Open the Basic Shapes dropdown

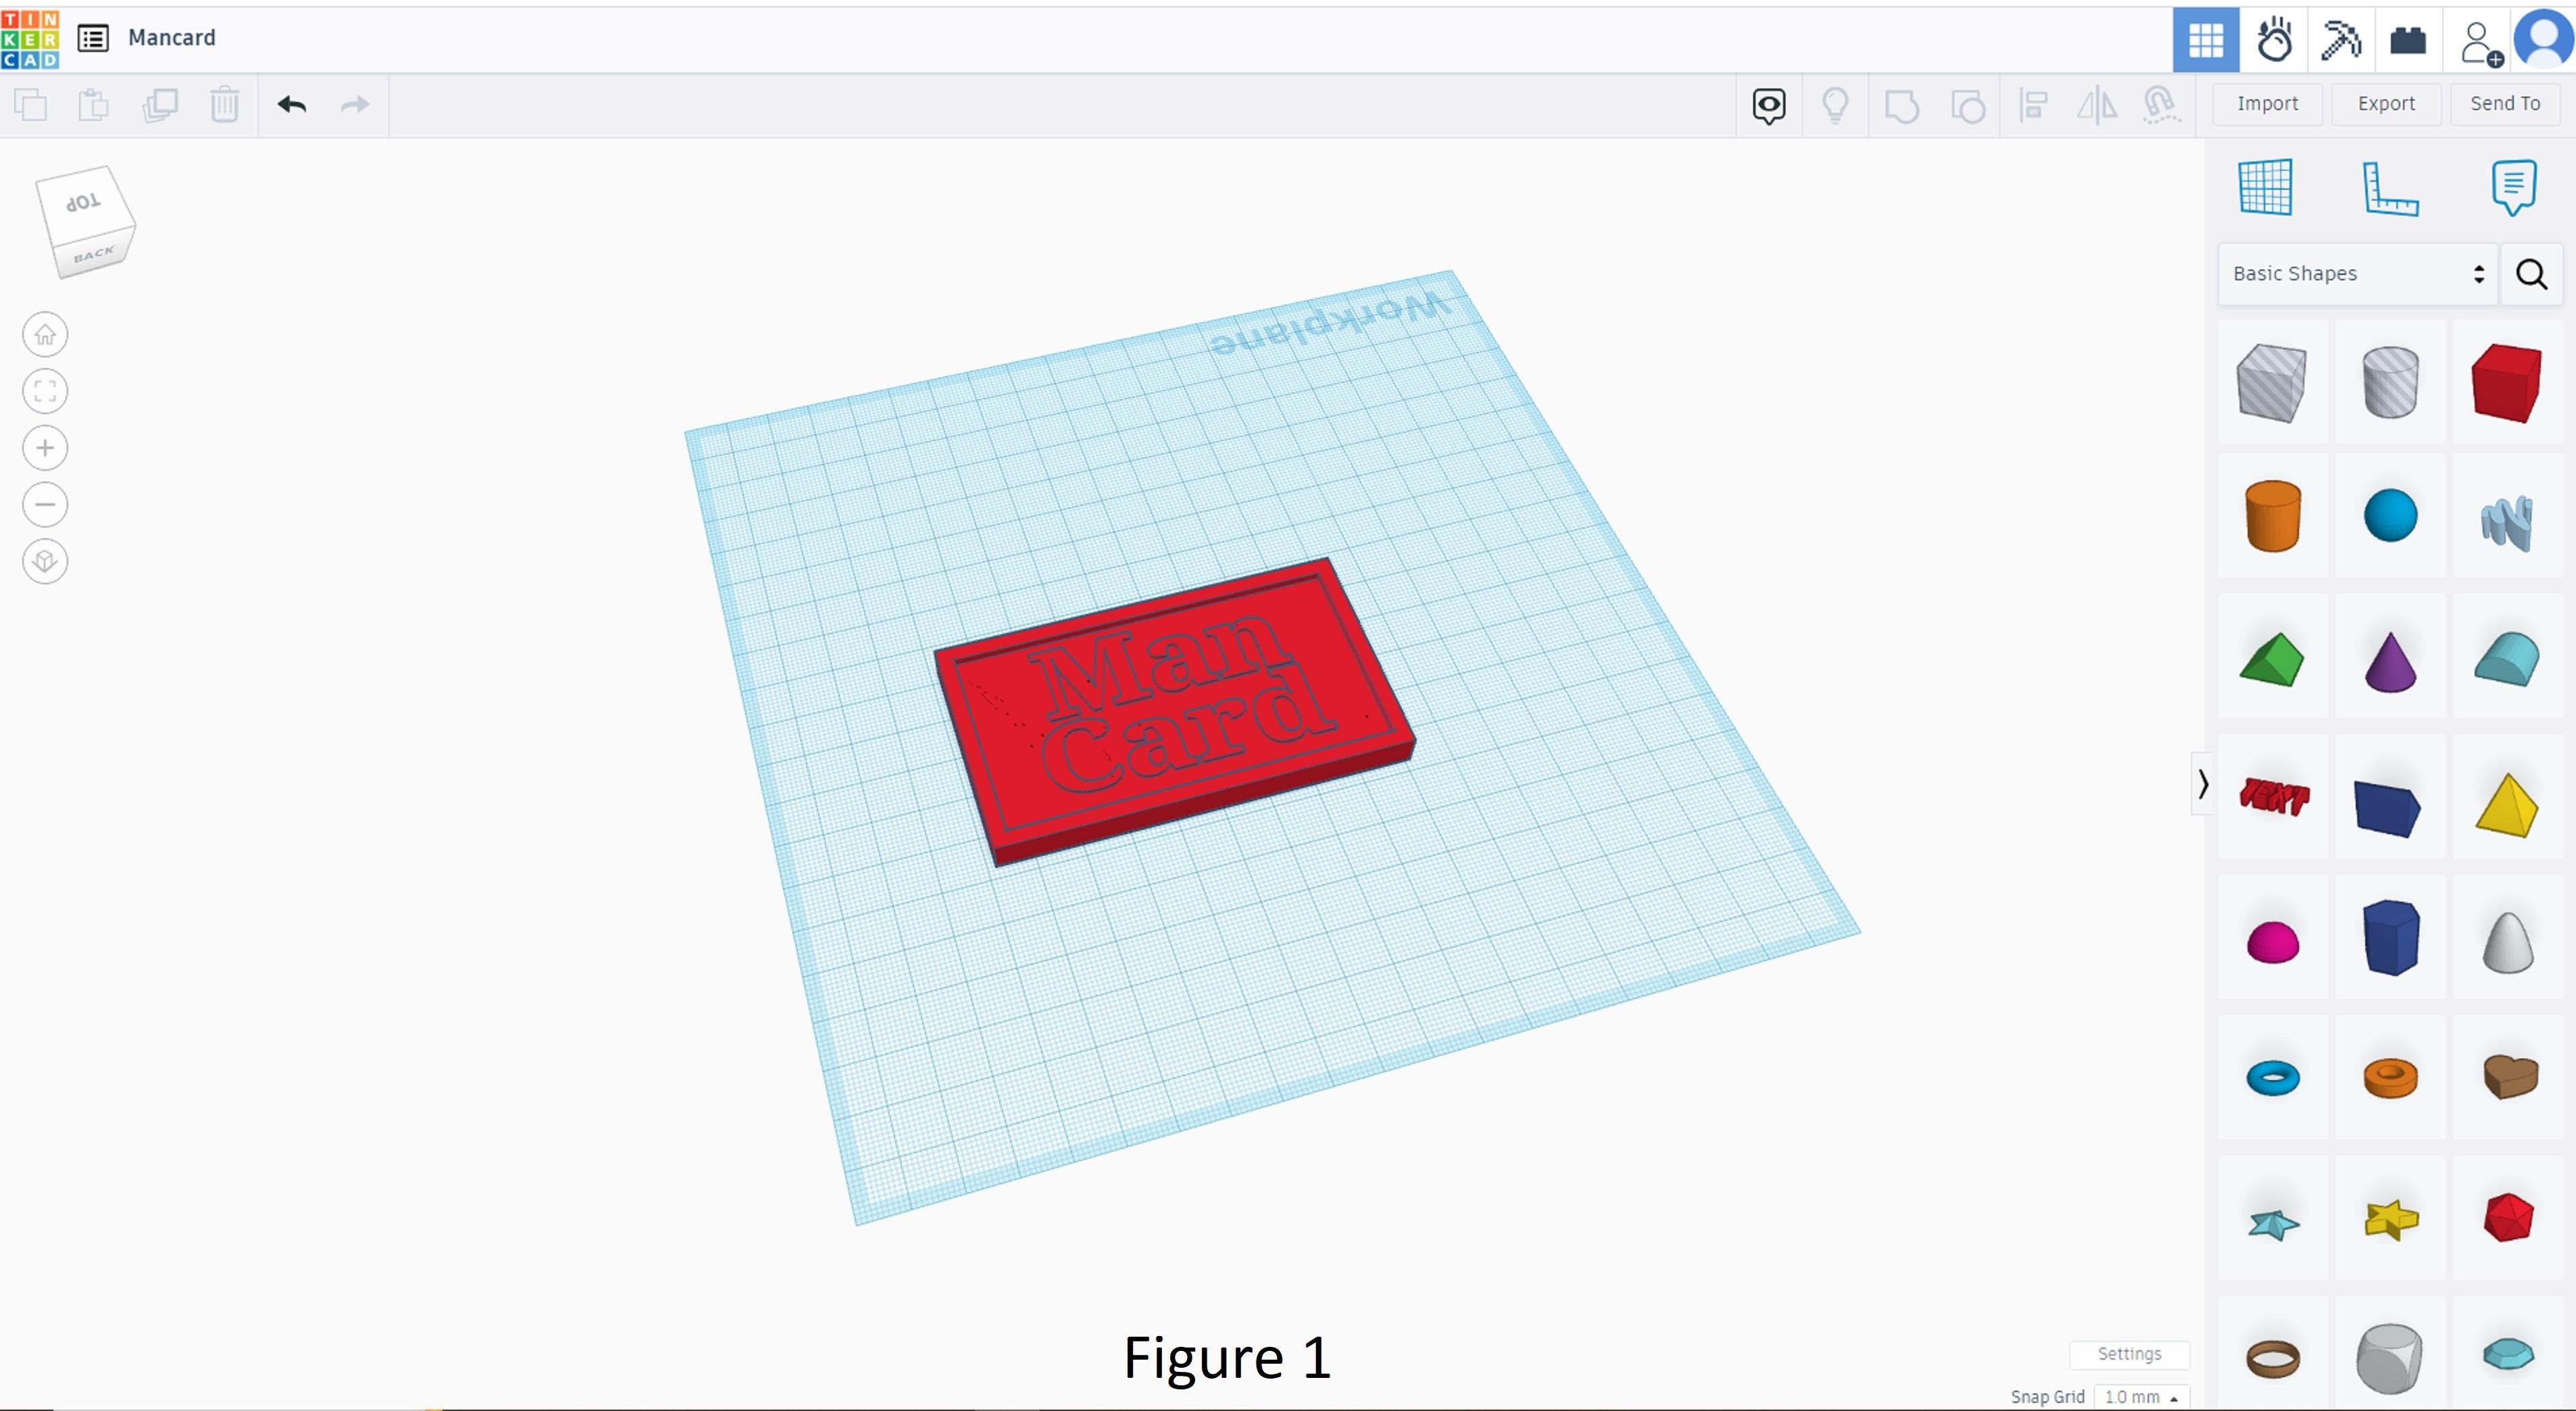[x=2357, y=274]
